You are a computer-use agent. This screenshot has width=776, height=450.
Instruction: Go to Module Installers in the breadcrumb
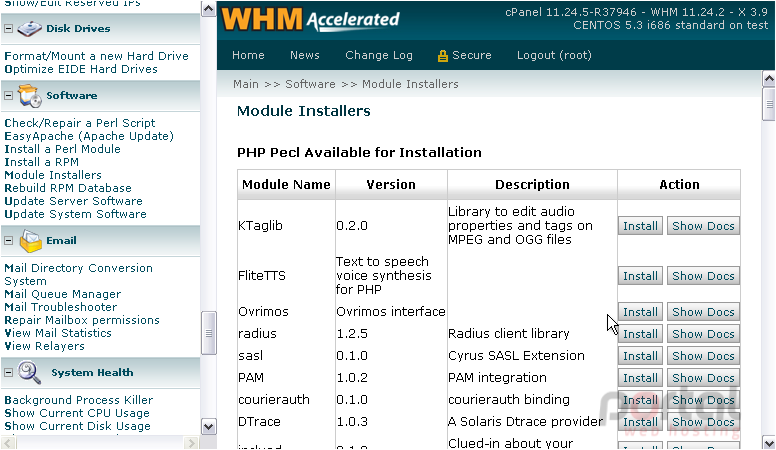(410, 84)
